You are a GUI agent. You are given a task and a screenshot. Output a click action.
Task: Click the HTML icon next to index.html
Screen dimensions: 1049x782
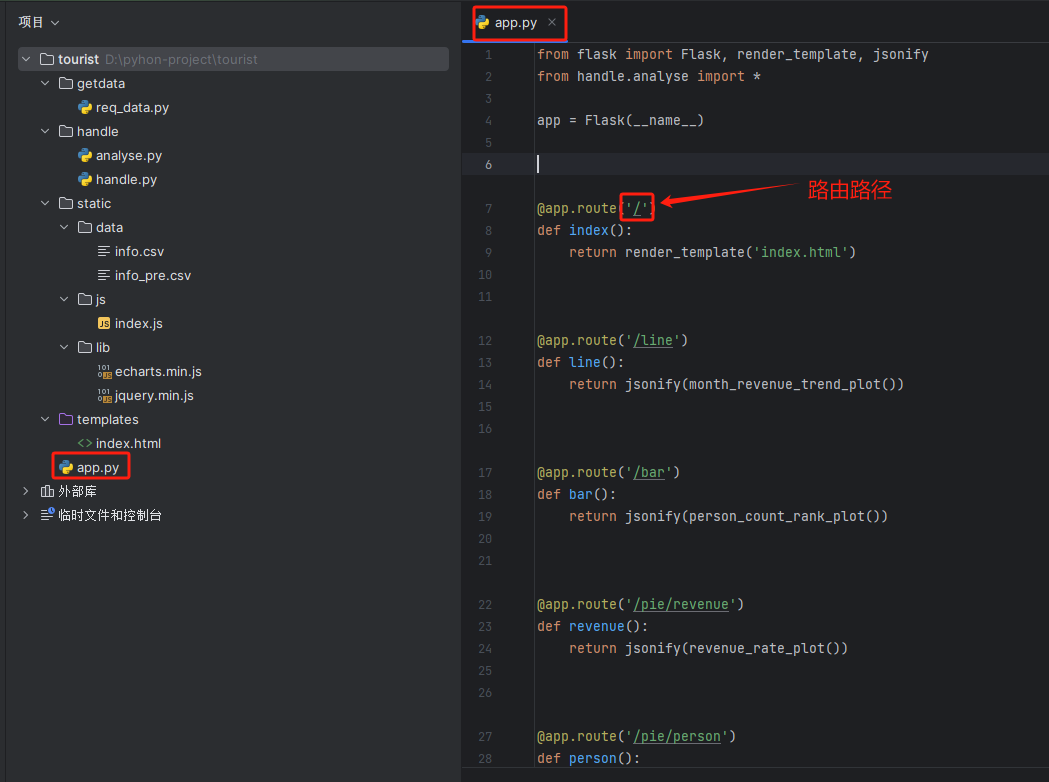coord(85,444)
